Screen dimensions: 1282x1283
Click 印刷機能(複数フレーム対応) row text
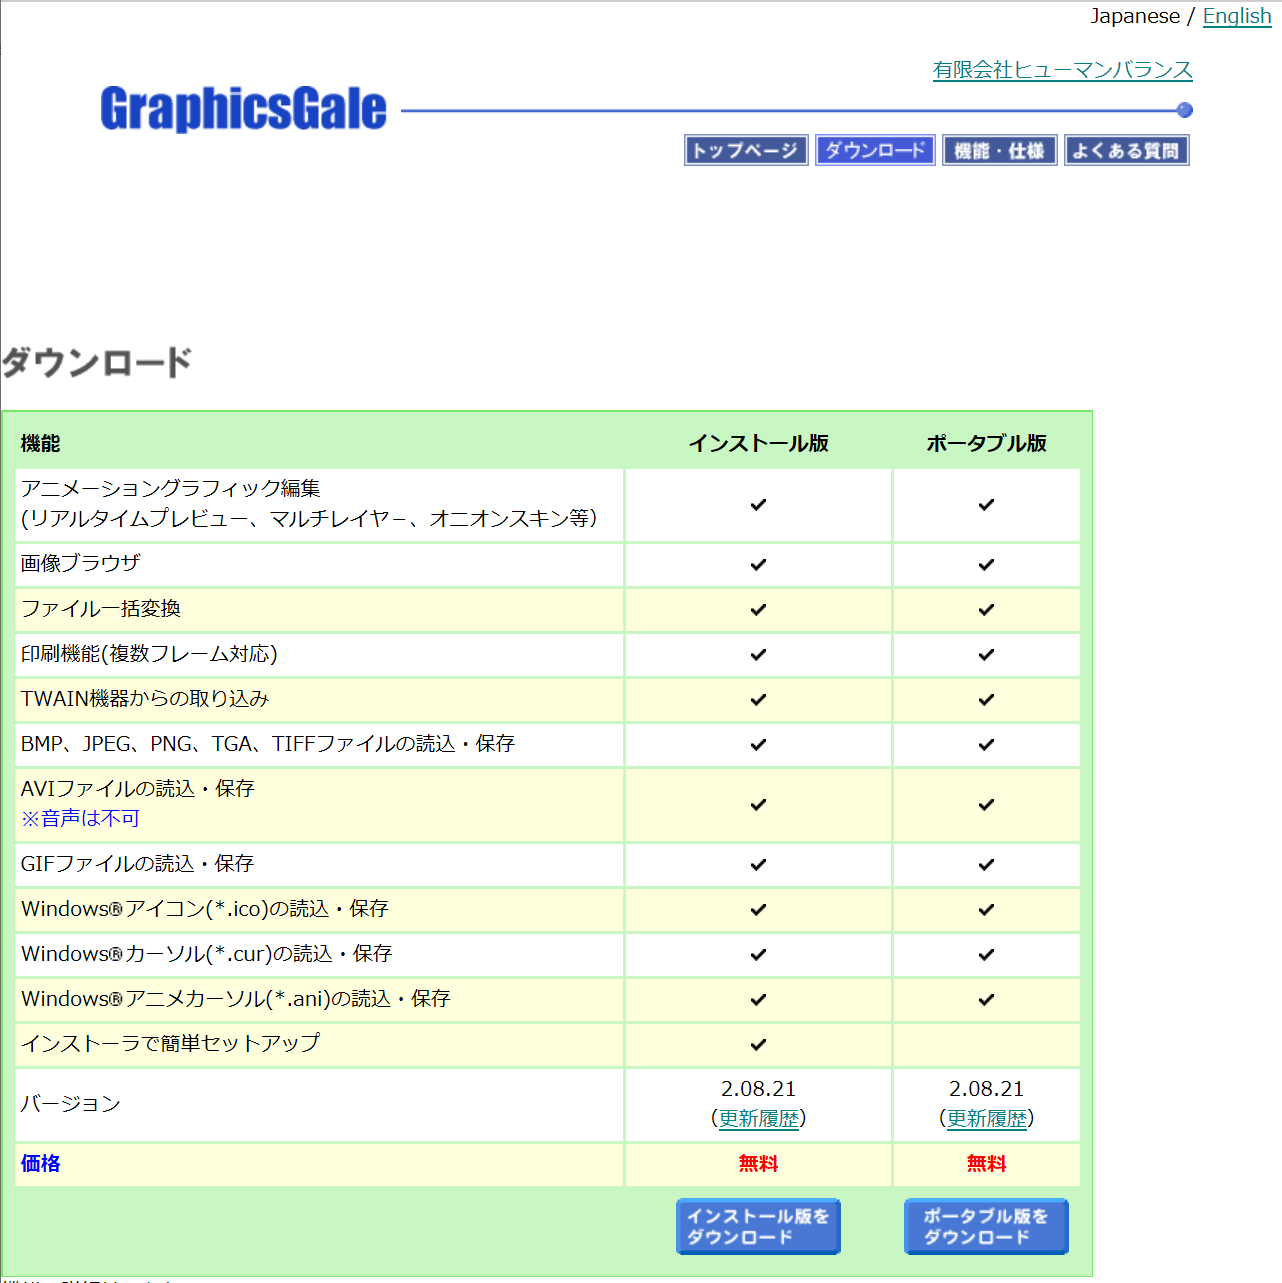[149, 653]
